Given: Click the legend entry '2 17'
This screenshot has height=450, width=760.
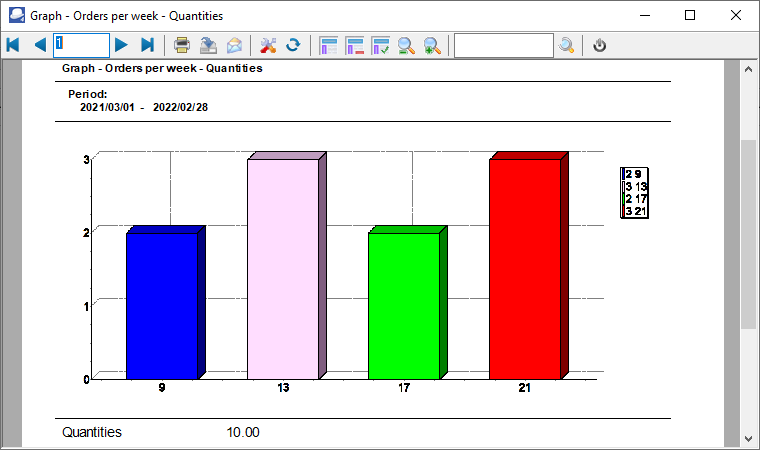Looking at the screenshot, I should (x=634, y=199).
